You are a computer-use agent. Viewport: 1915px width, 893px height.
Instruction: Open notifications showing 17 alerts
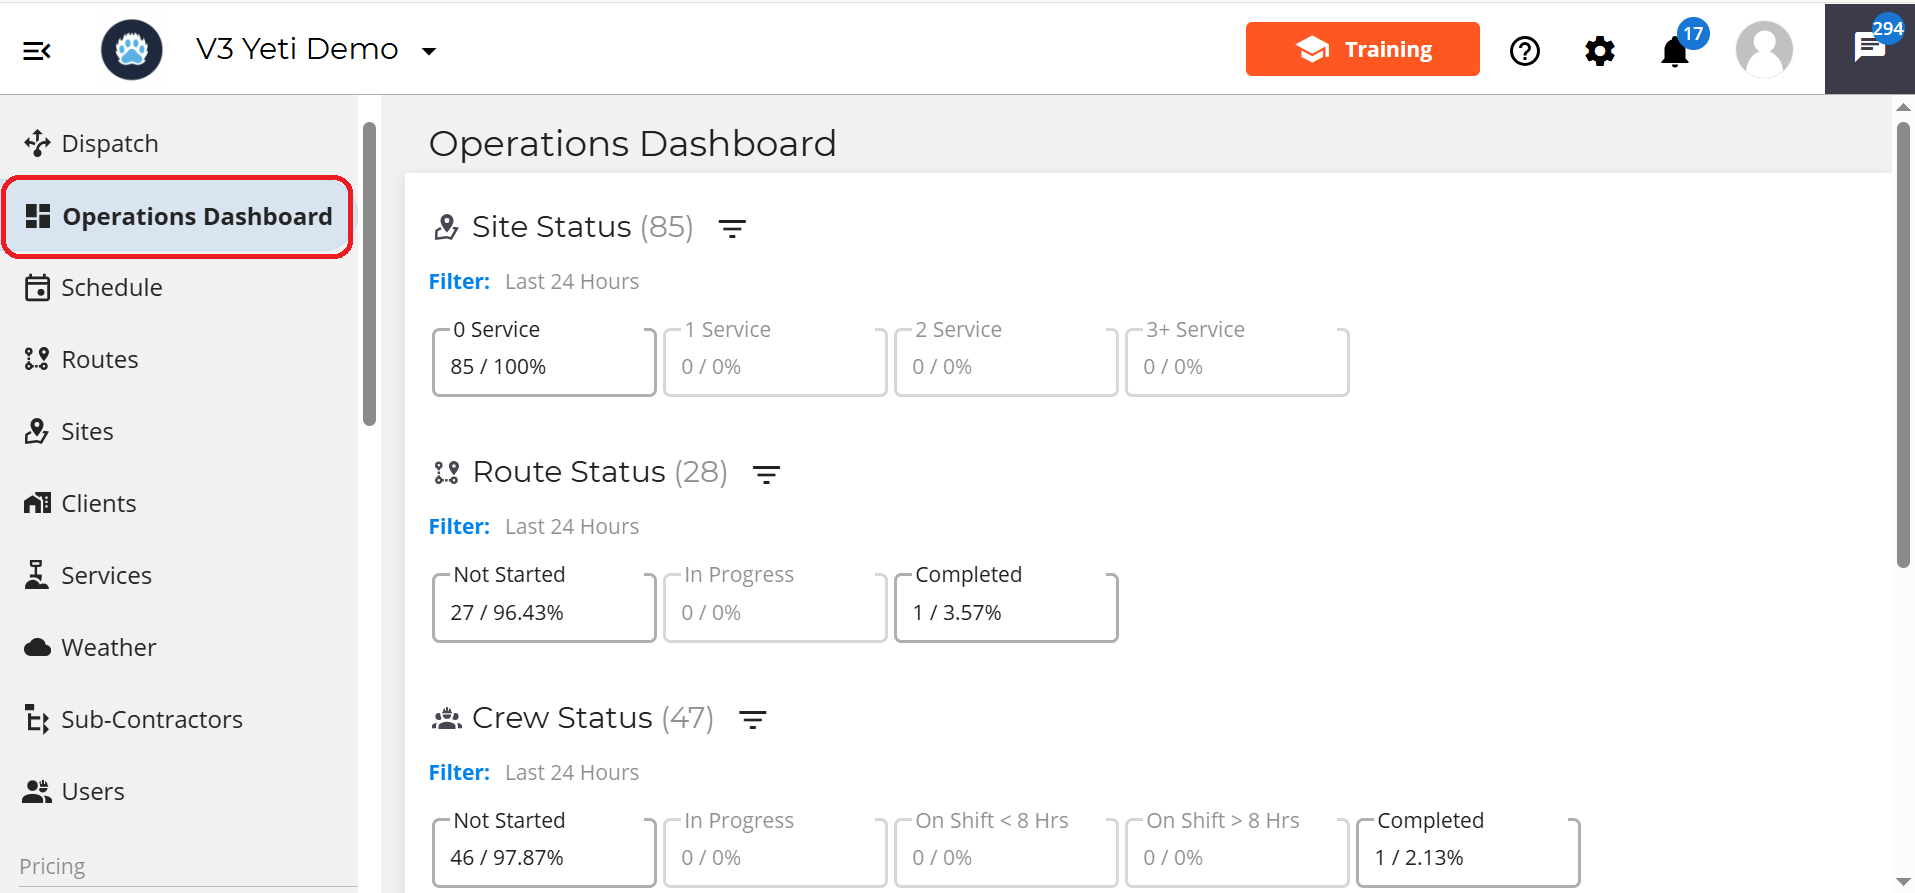point(1673,52)
